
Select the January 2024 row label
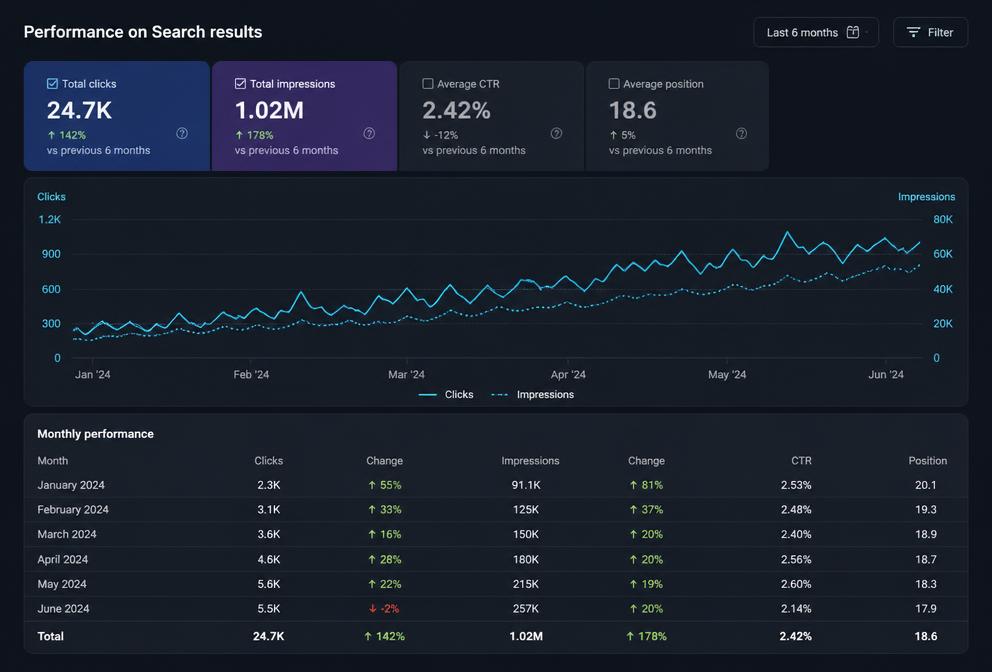(71, 485)
